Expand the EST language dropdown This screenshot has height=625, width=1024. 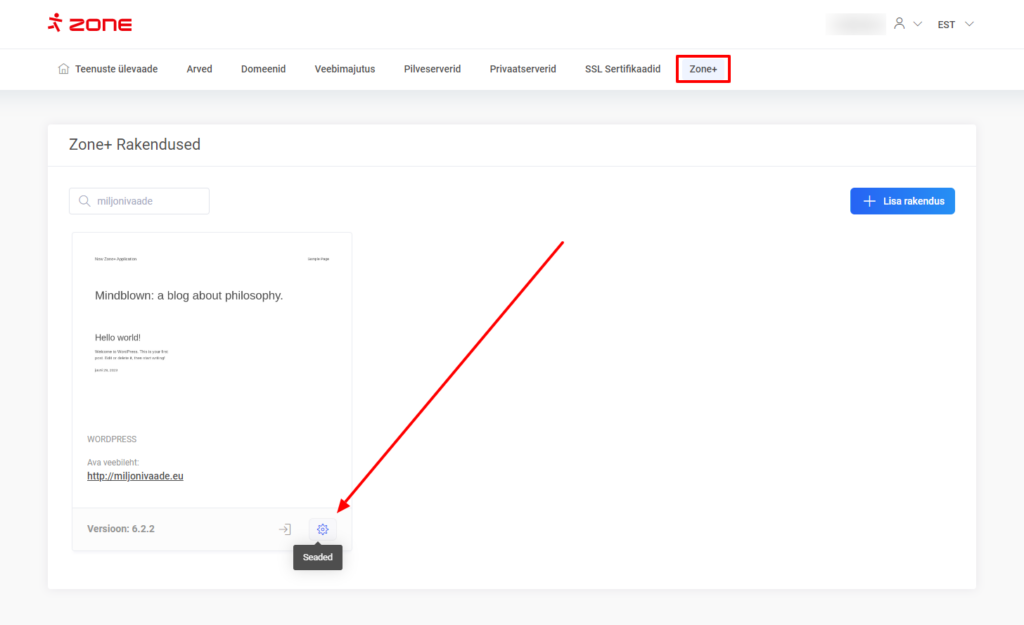pyautogui.click(x=954, y=24)
